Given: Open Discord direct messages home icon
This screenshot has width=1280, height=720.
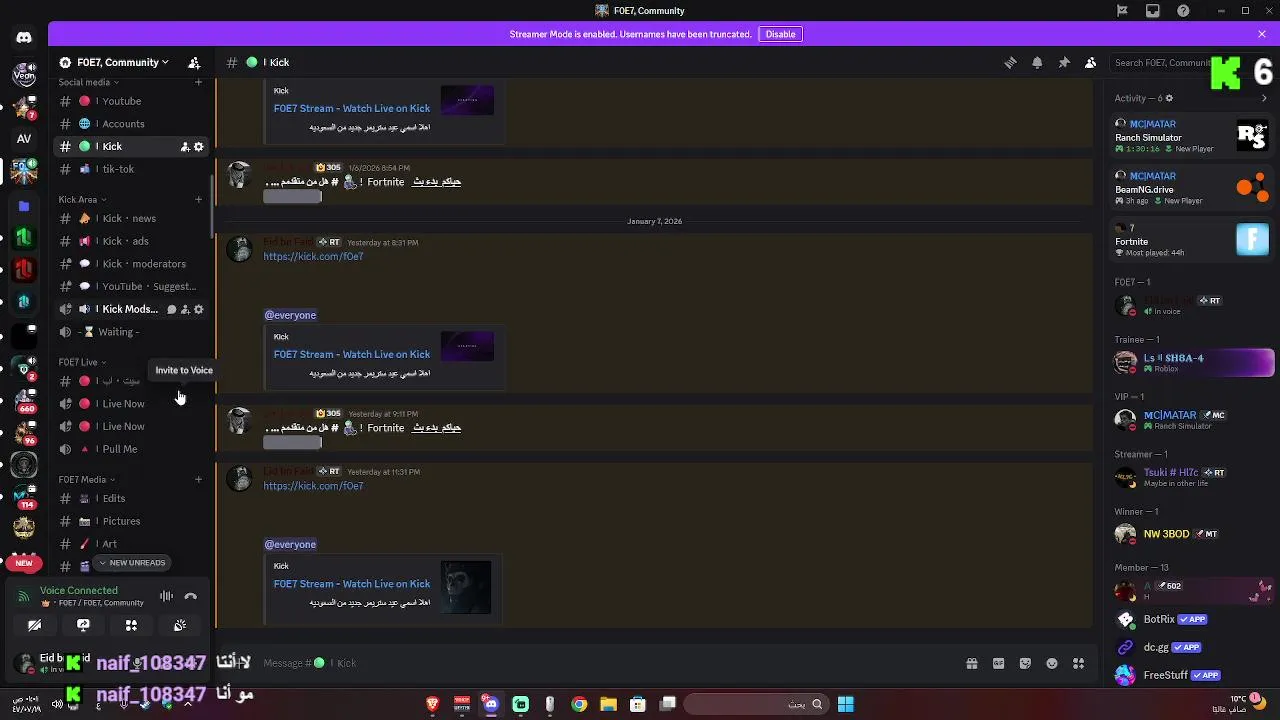Looking at the screenshot, I should (x=24, y=38).
